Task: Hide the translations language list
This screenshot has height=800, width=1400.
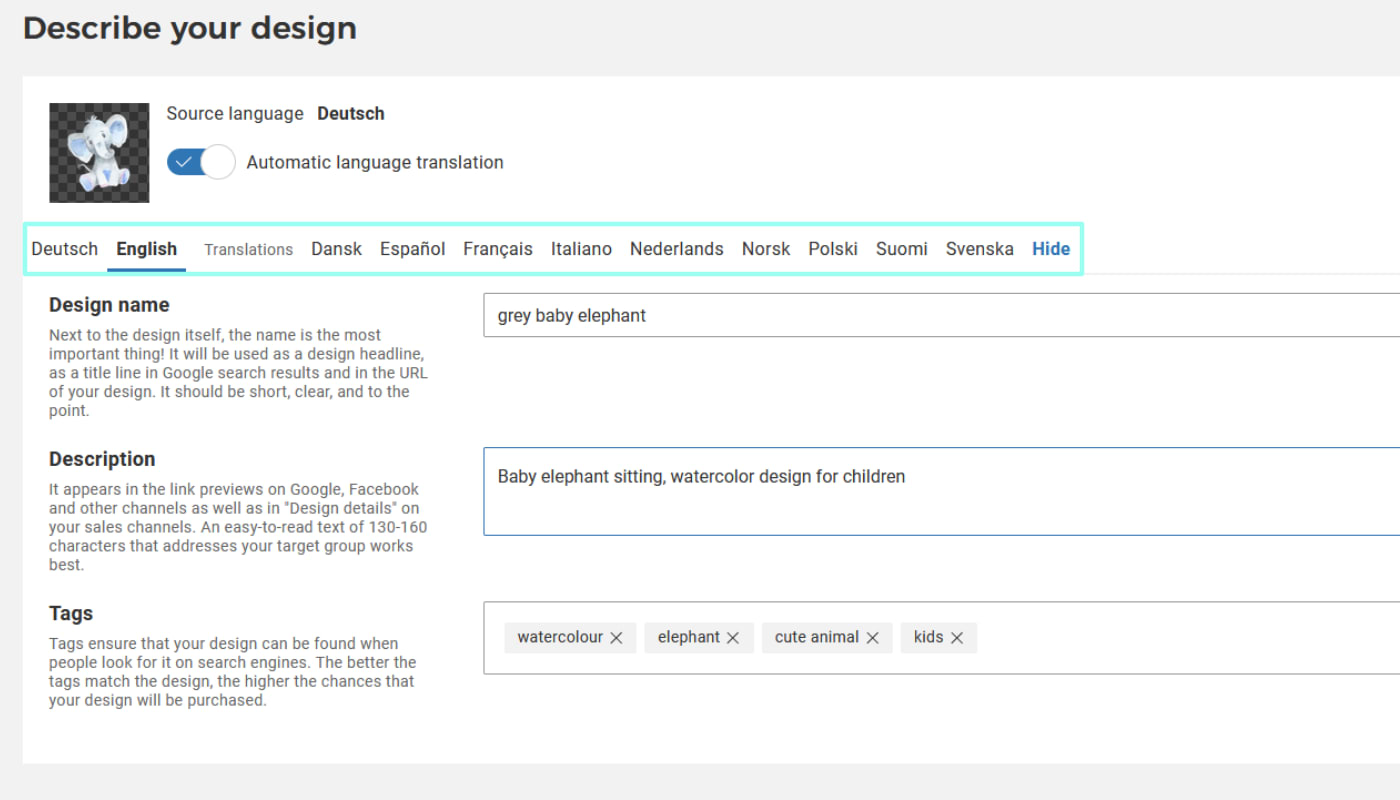Action: coord(1051,249)
